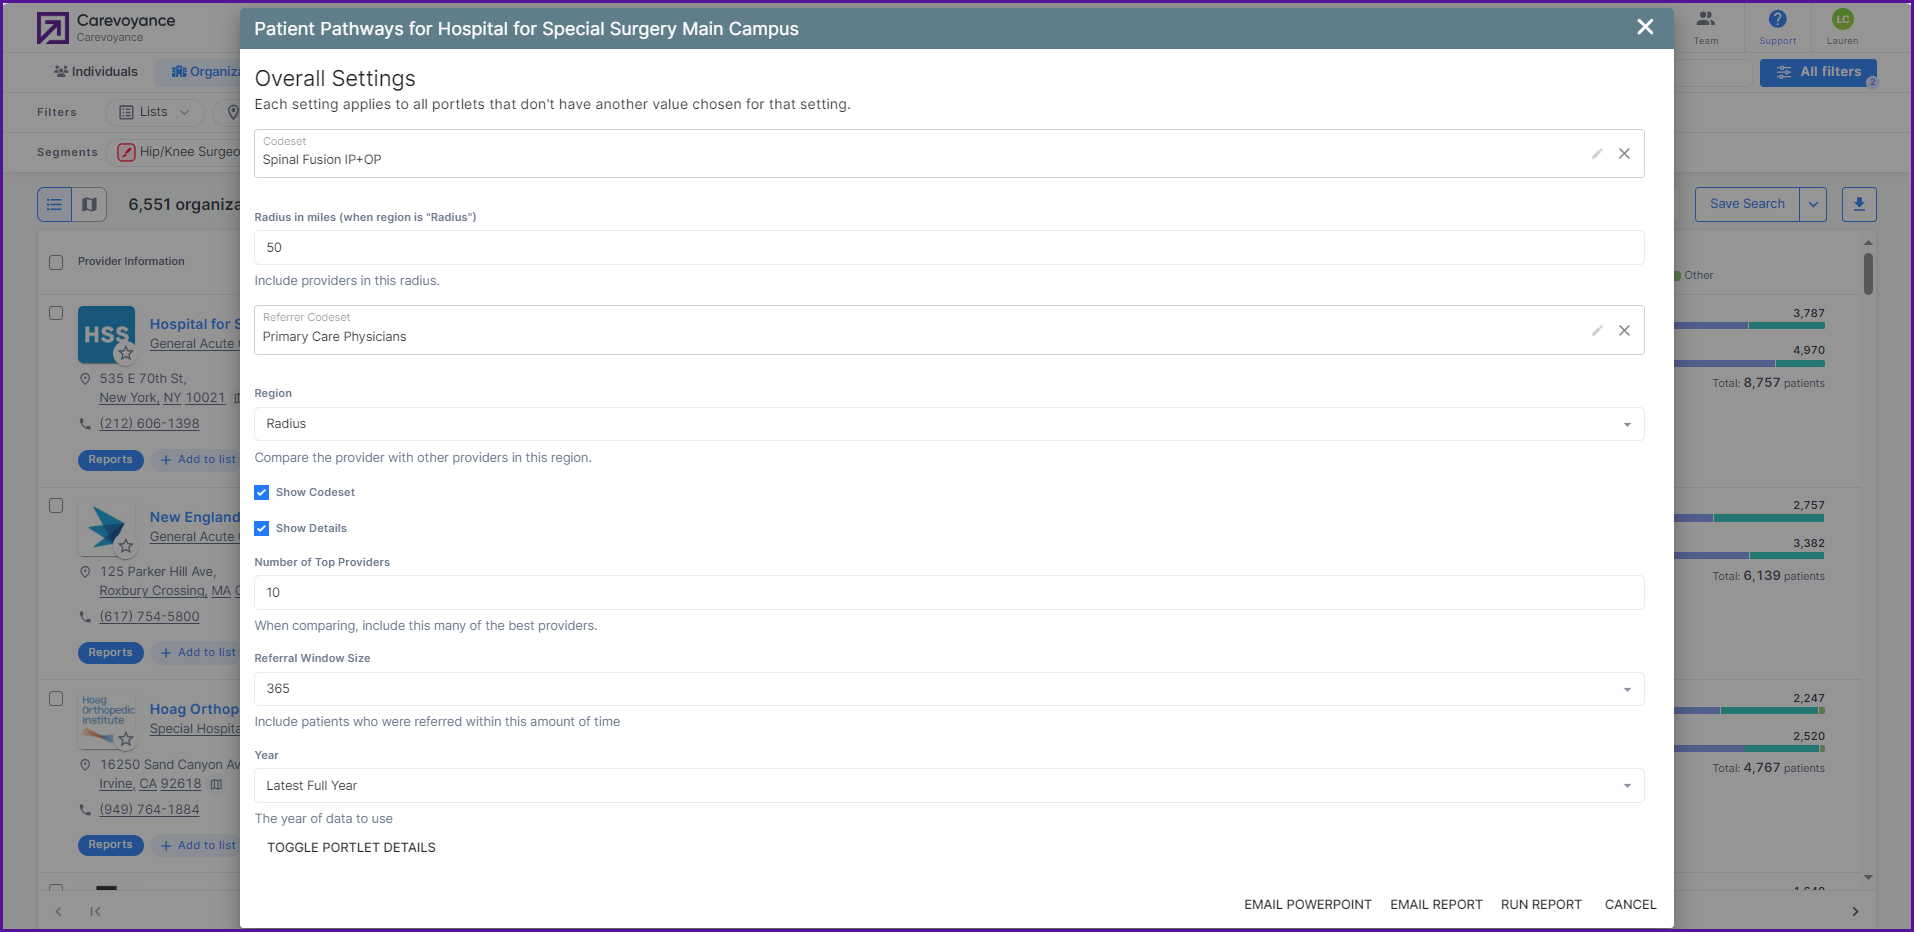Uncheck the Show Codeset checkbox

click(262, 492)
